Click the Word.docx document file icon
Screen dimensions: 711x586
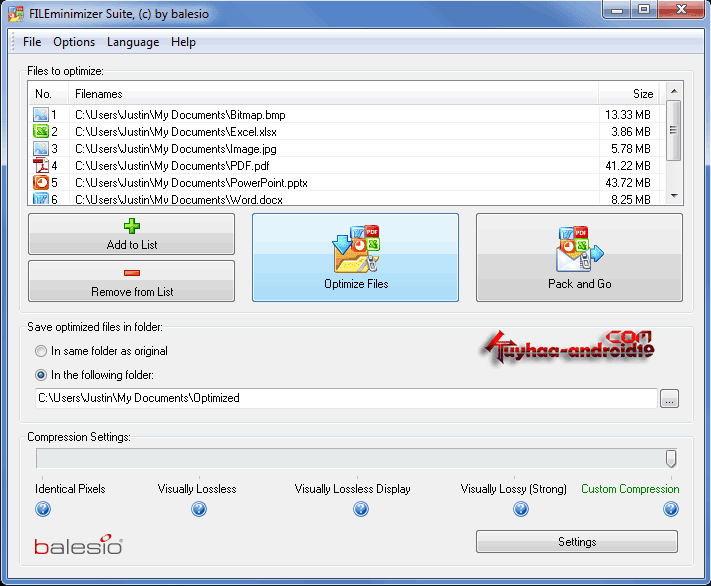coord(41,199)
